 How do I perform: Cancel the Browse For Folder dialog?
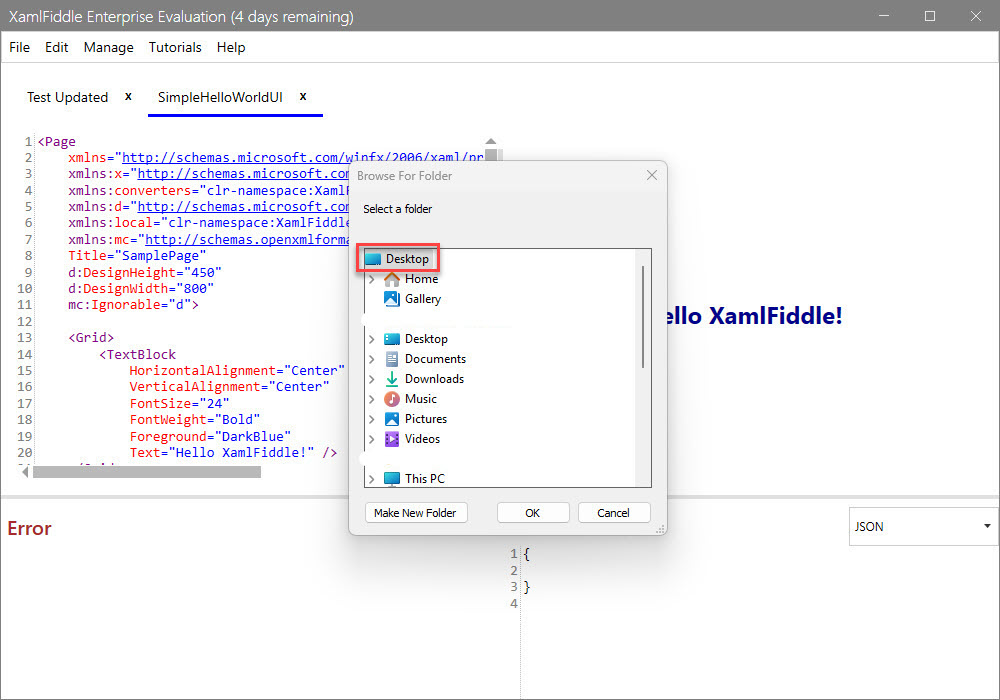click(614, 513)
